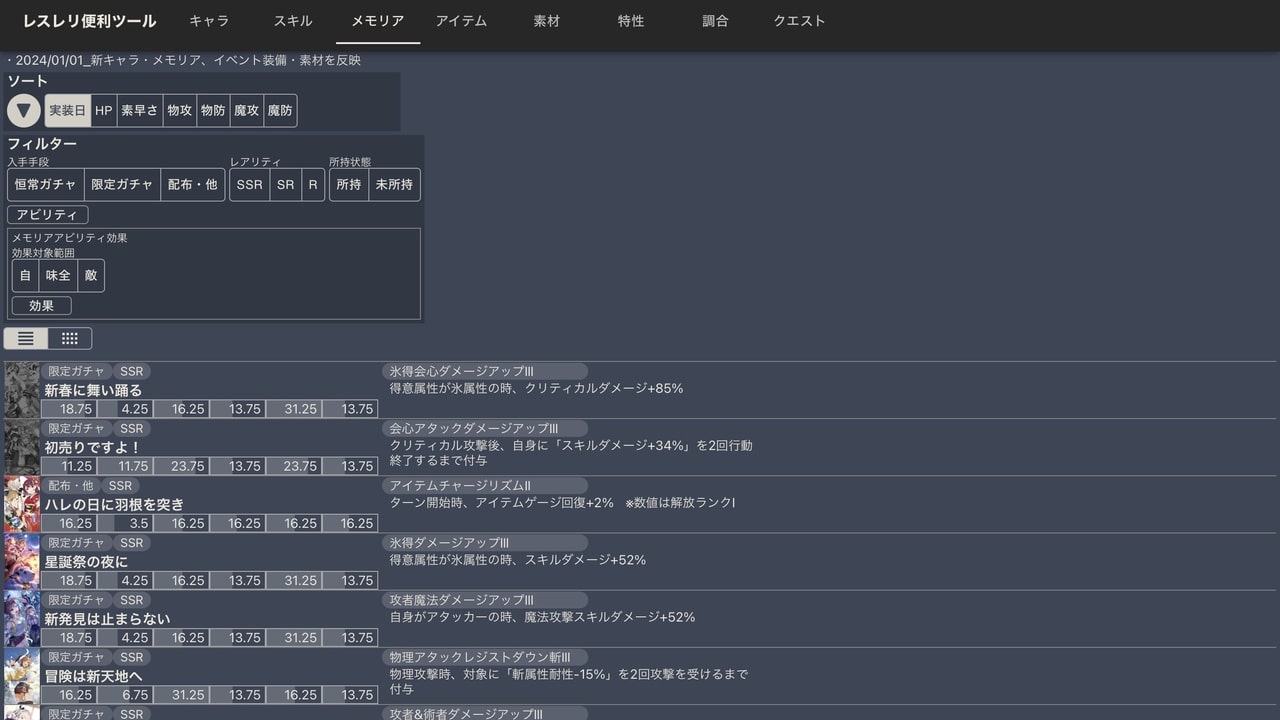Image resolution: width=1280 pixels, height=720 pixels.
Task: Filter by 未所持 status
Action: [395, 185]
